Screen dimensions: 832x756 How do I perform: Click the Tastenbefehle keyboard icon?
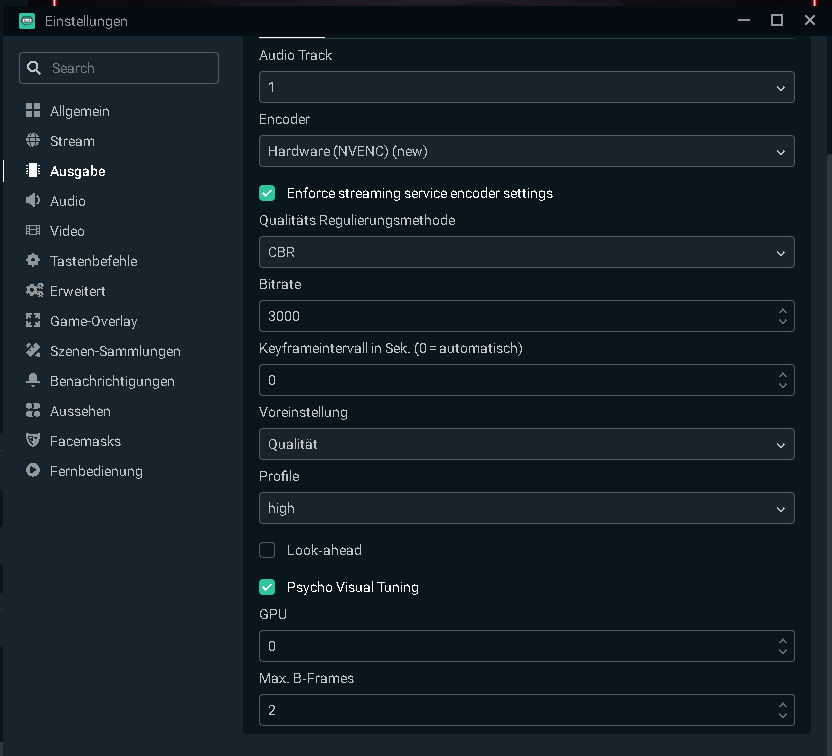pos(33,261)
